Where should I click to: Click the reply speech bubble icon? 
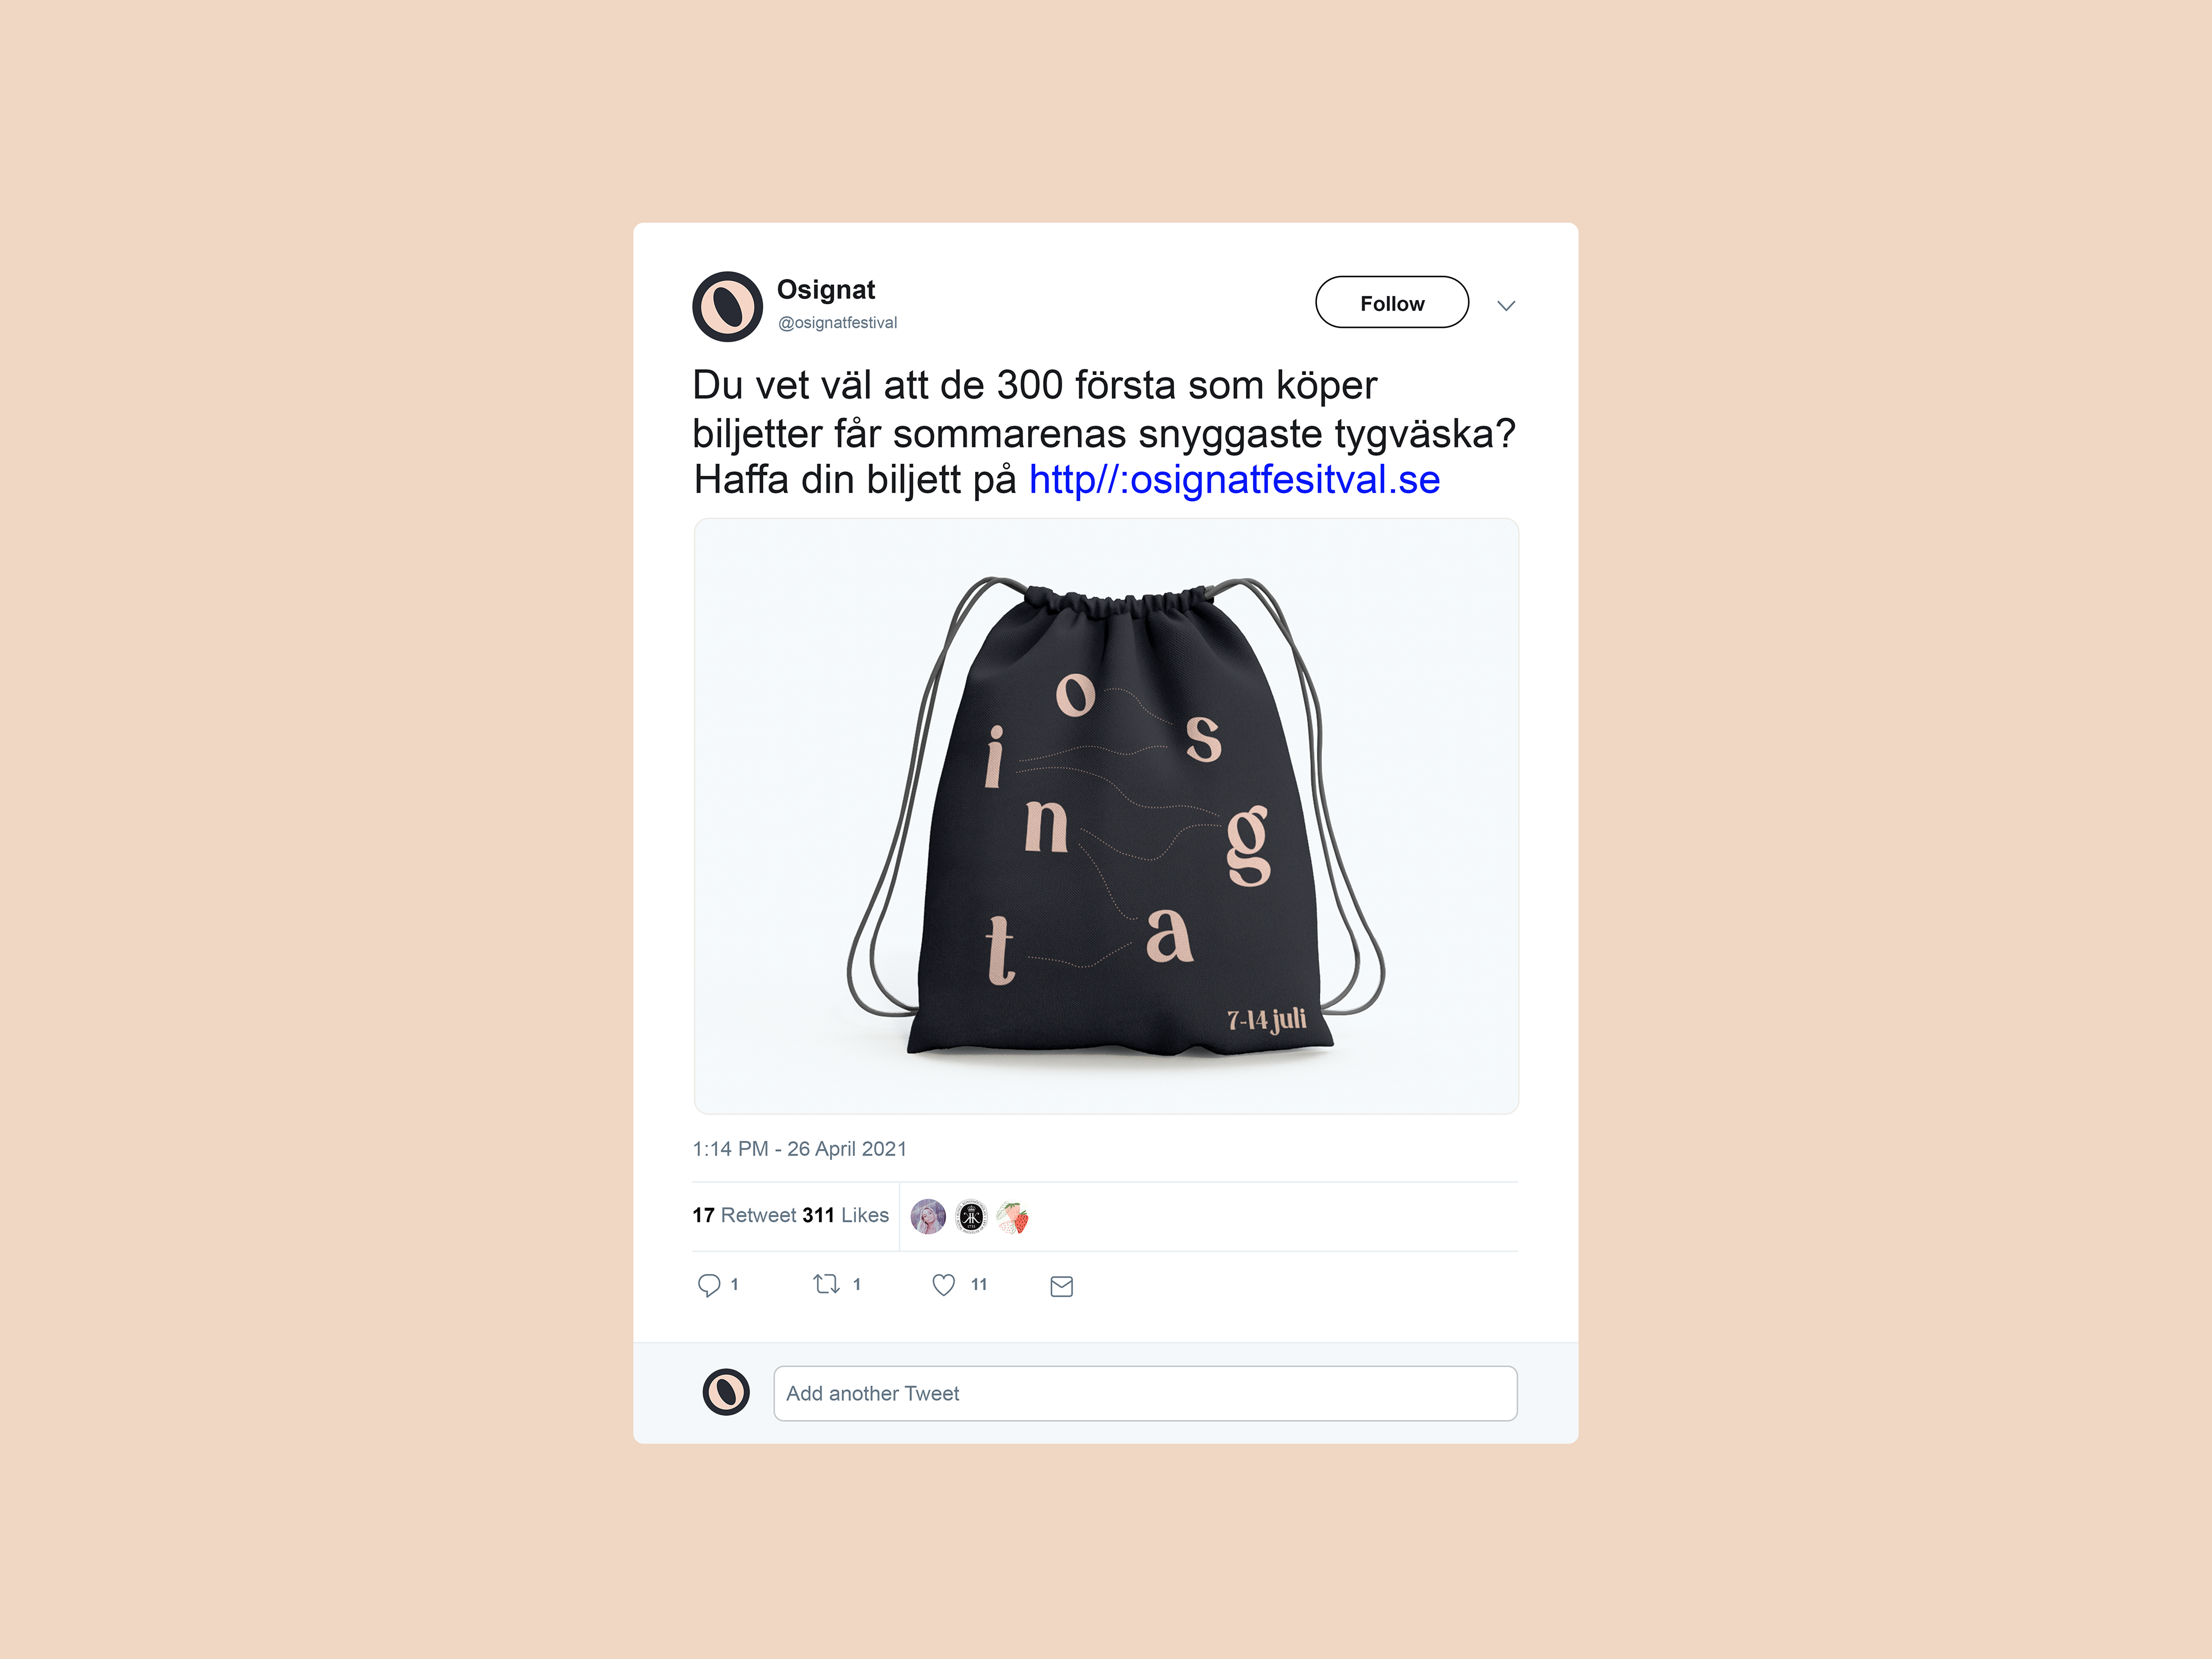tap(709, 1285)
